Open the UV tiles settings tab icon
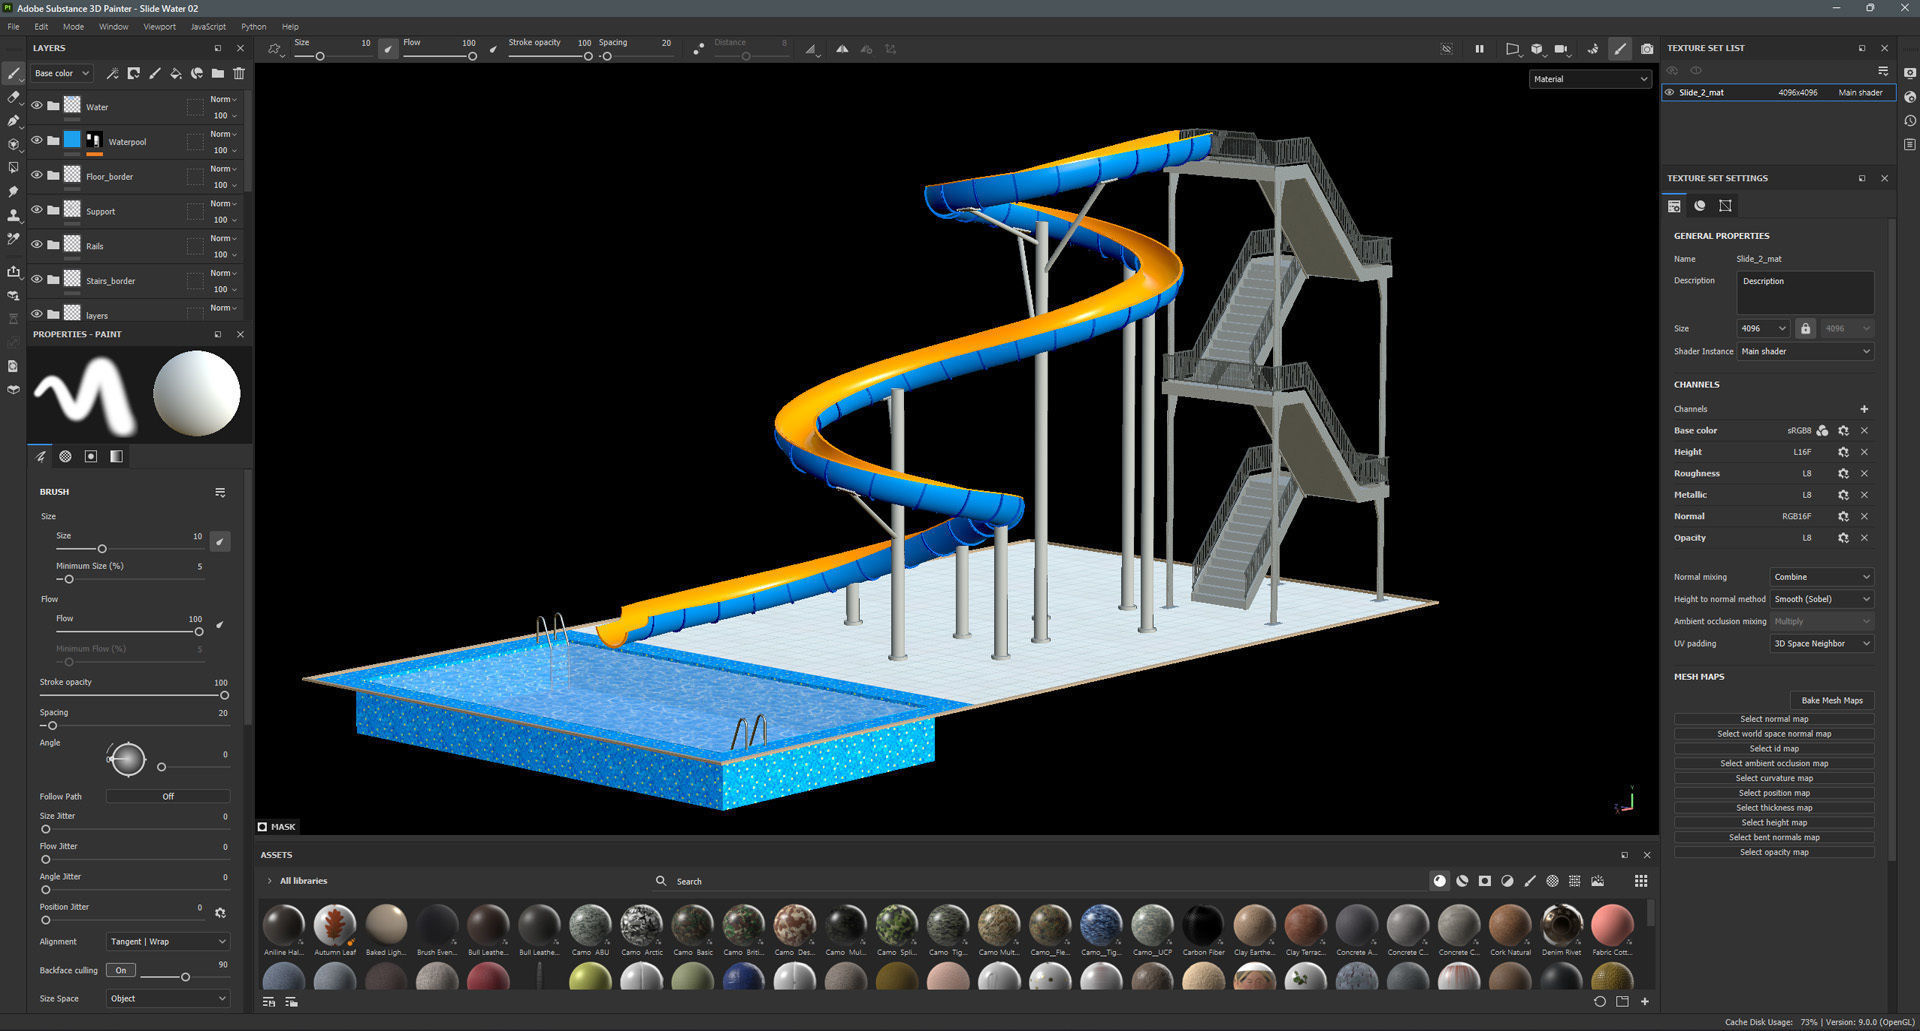The image size is (1920, 1031). click(x=1725, y=206)
